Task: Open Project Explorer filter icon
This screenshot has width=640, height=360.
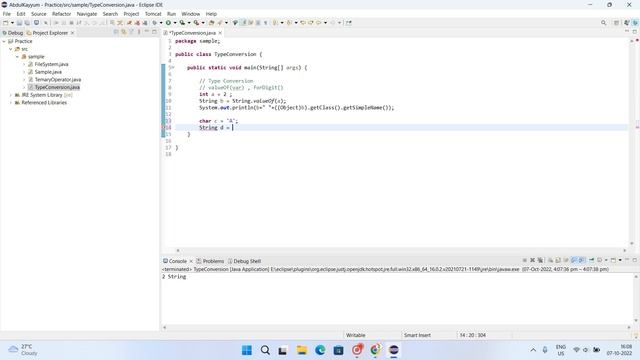Action: (x=131, y=32)
